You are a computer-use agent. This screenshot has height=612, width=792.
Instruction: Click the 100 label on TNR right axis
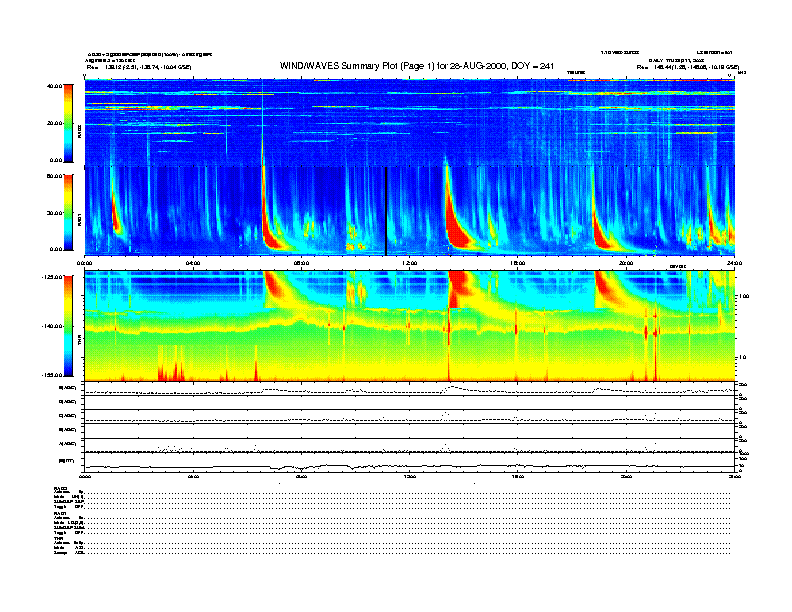(x=743, y=296)
